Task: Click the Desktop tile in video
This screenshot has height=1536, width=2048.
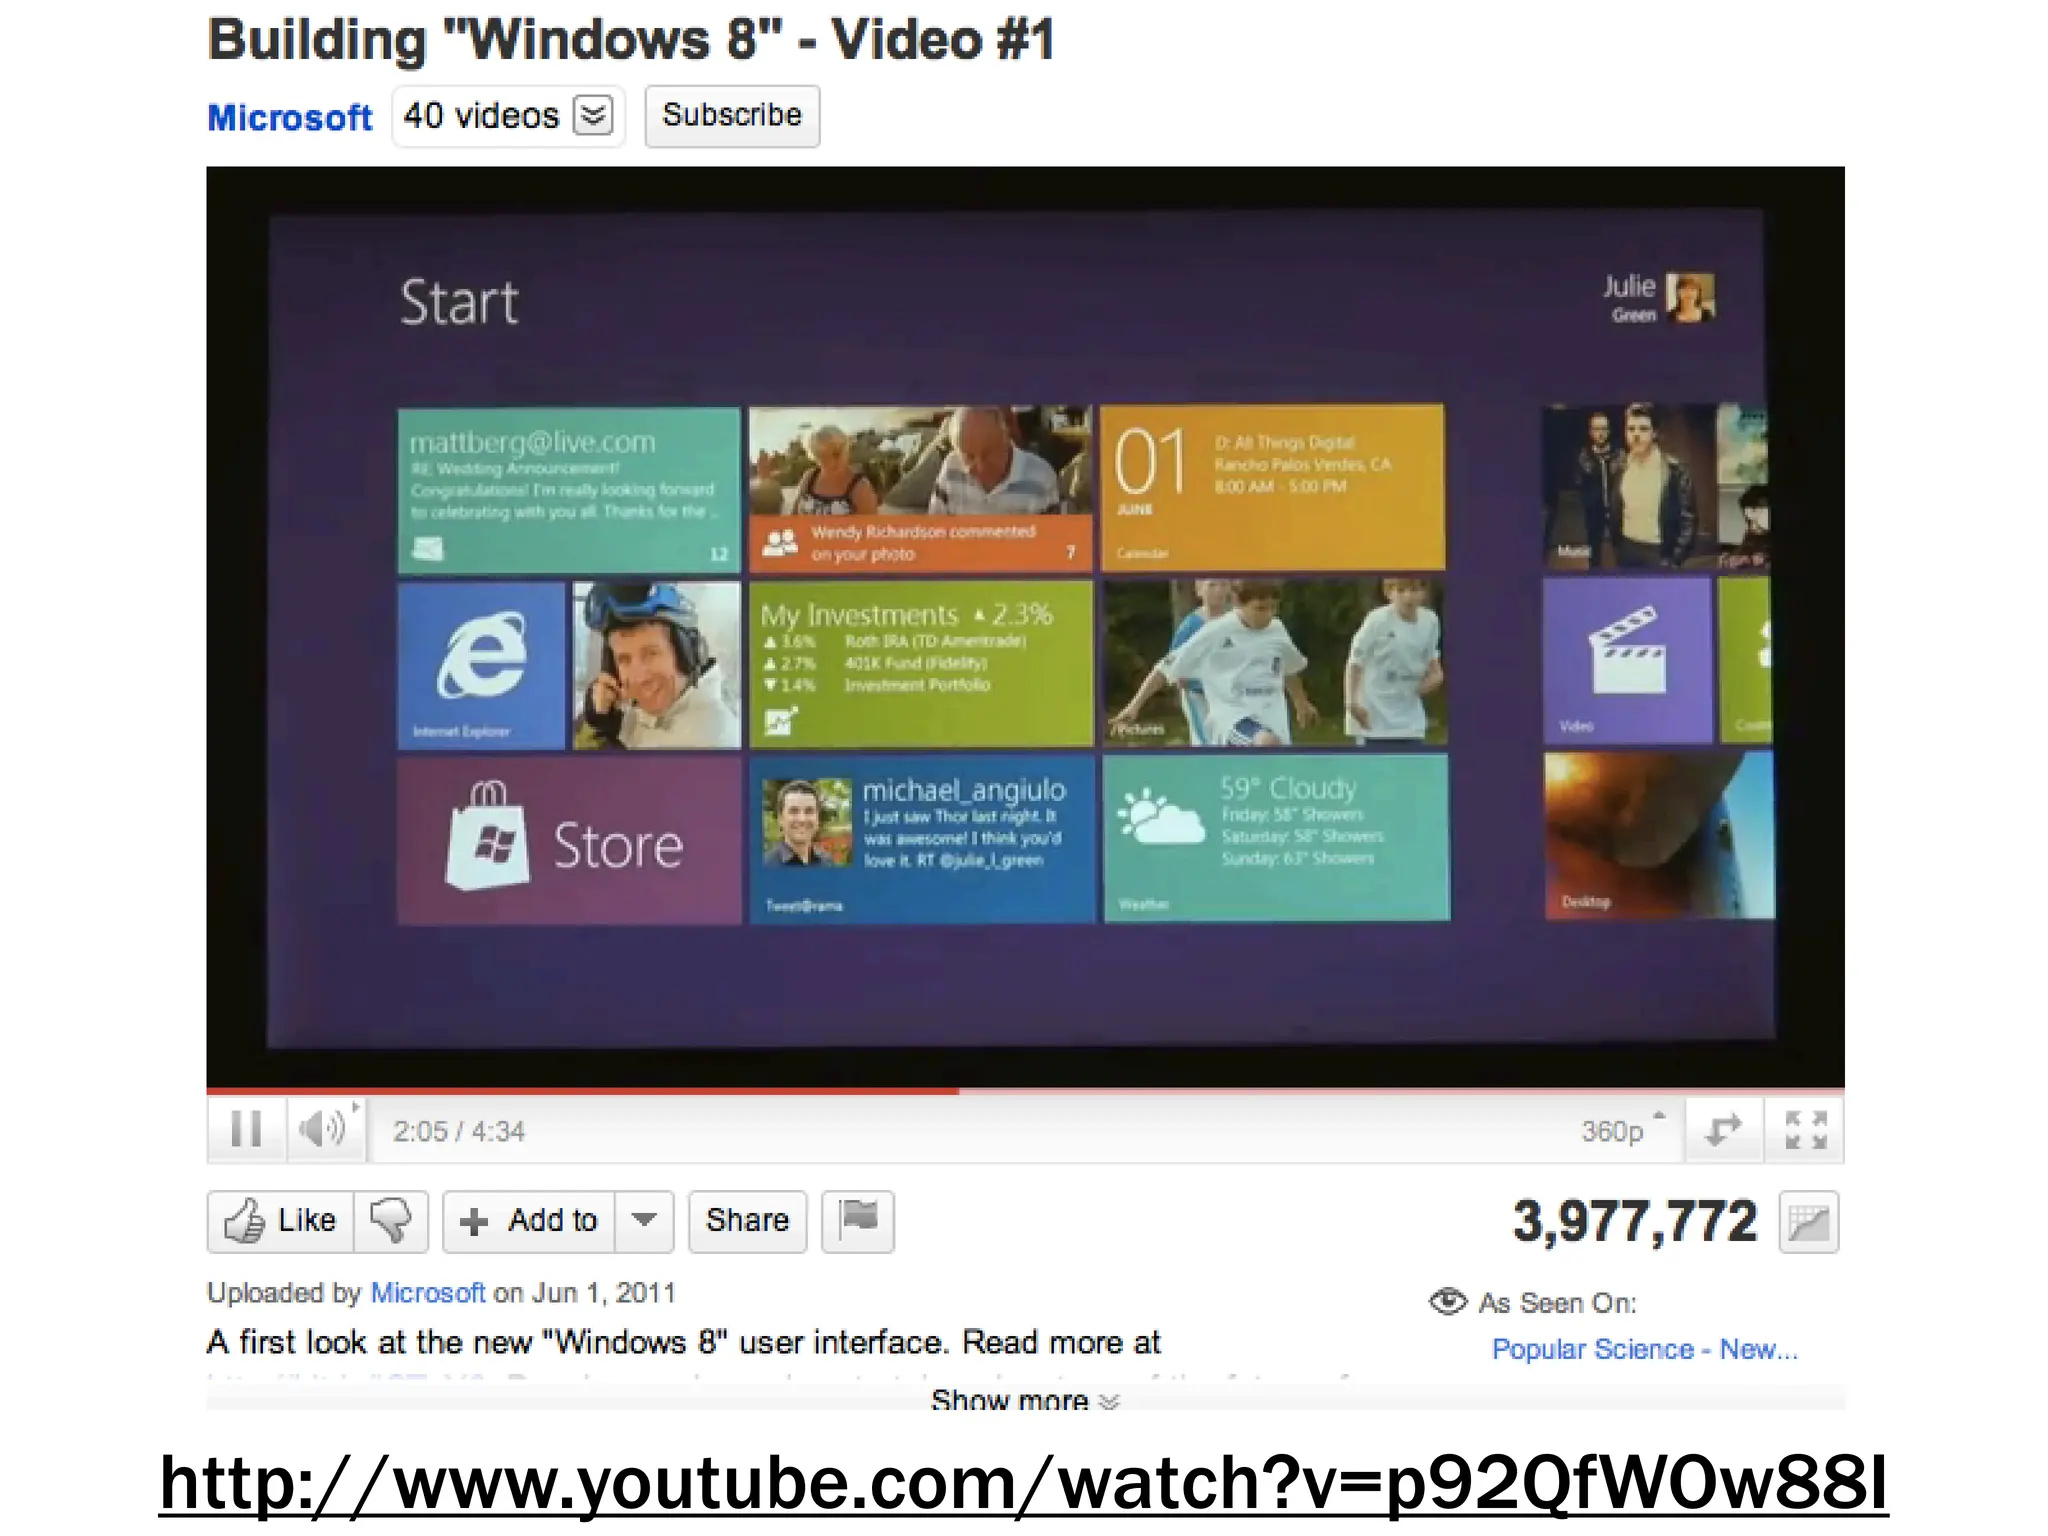Action: [x=1659, y=836]
